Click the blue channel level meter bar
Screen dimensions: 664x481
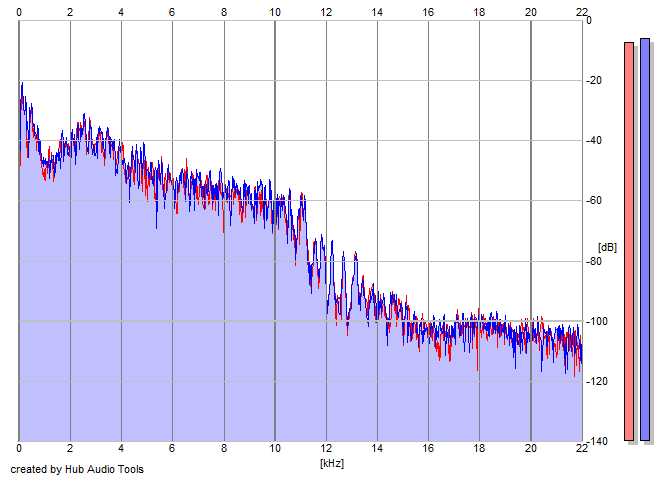pyautogui.click(x=645, y=239)
